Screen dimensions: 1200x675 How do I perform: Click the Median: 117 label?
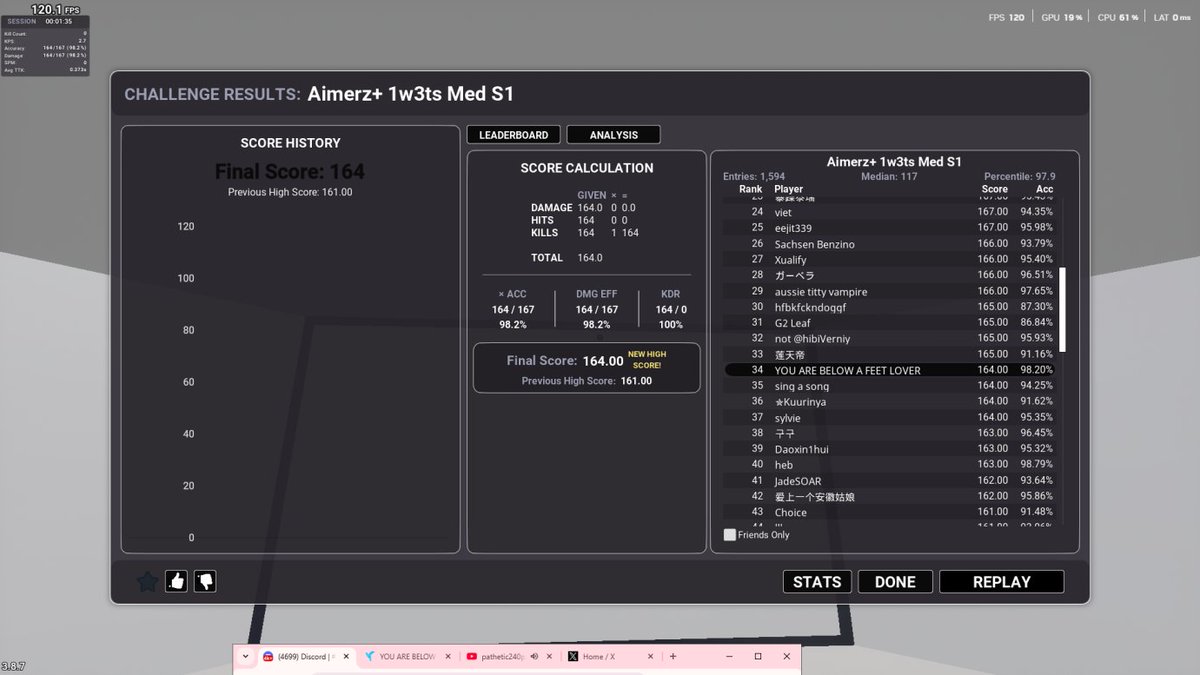click(889, 177)
